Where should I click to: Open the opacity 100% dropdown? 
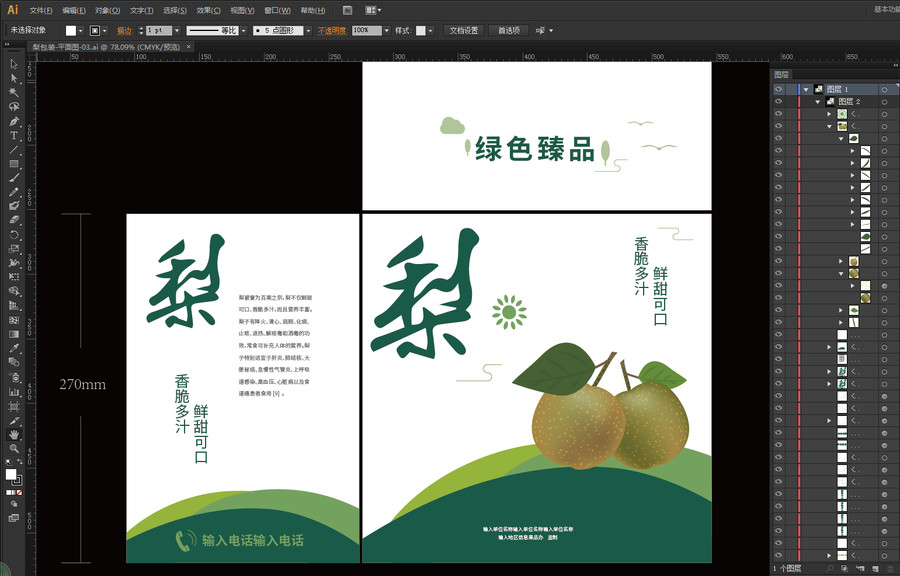coord(387,30)
